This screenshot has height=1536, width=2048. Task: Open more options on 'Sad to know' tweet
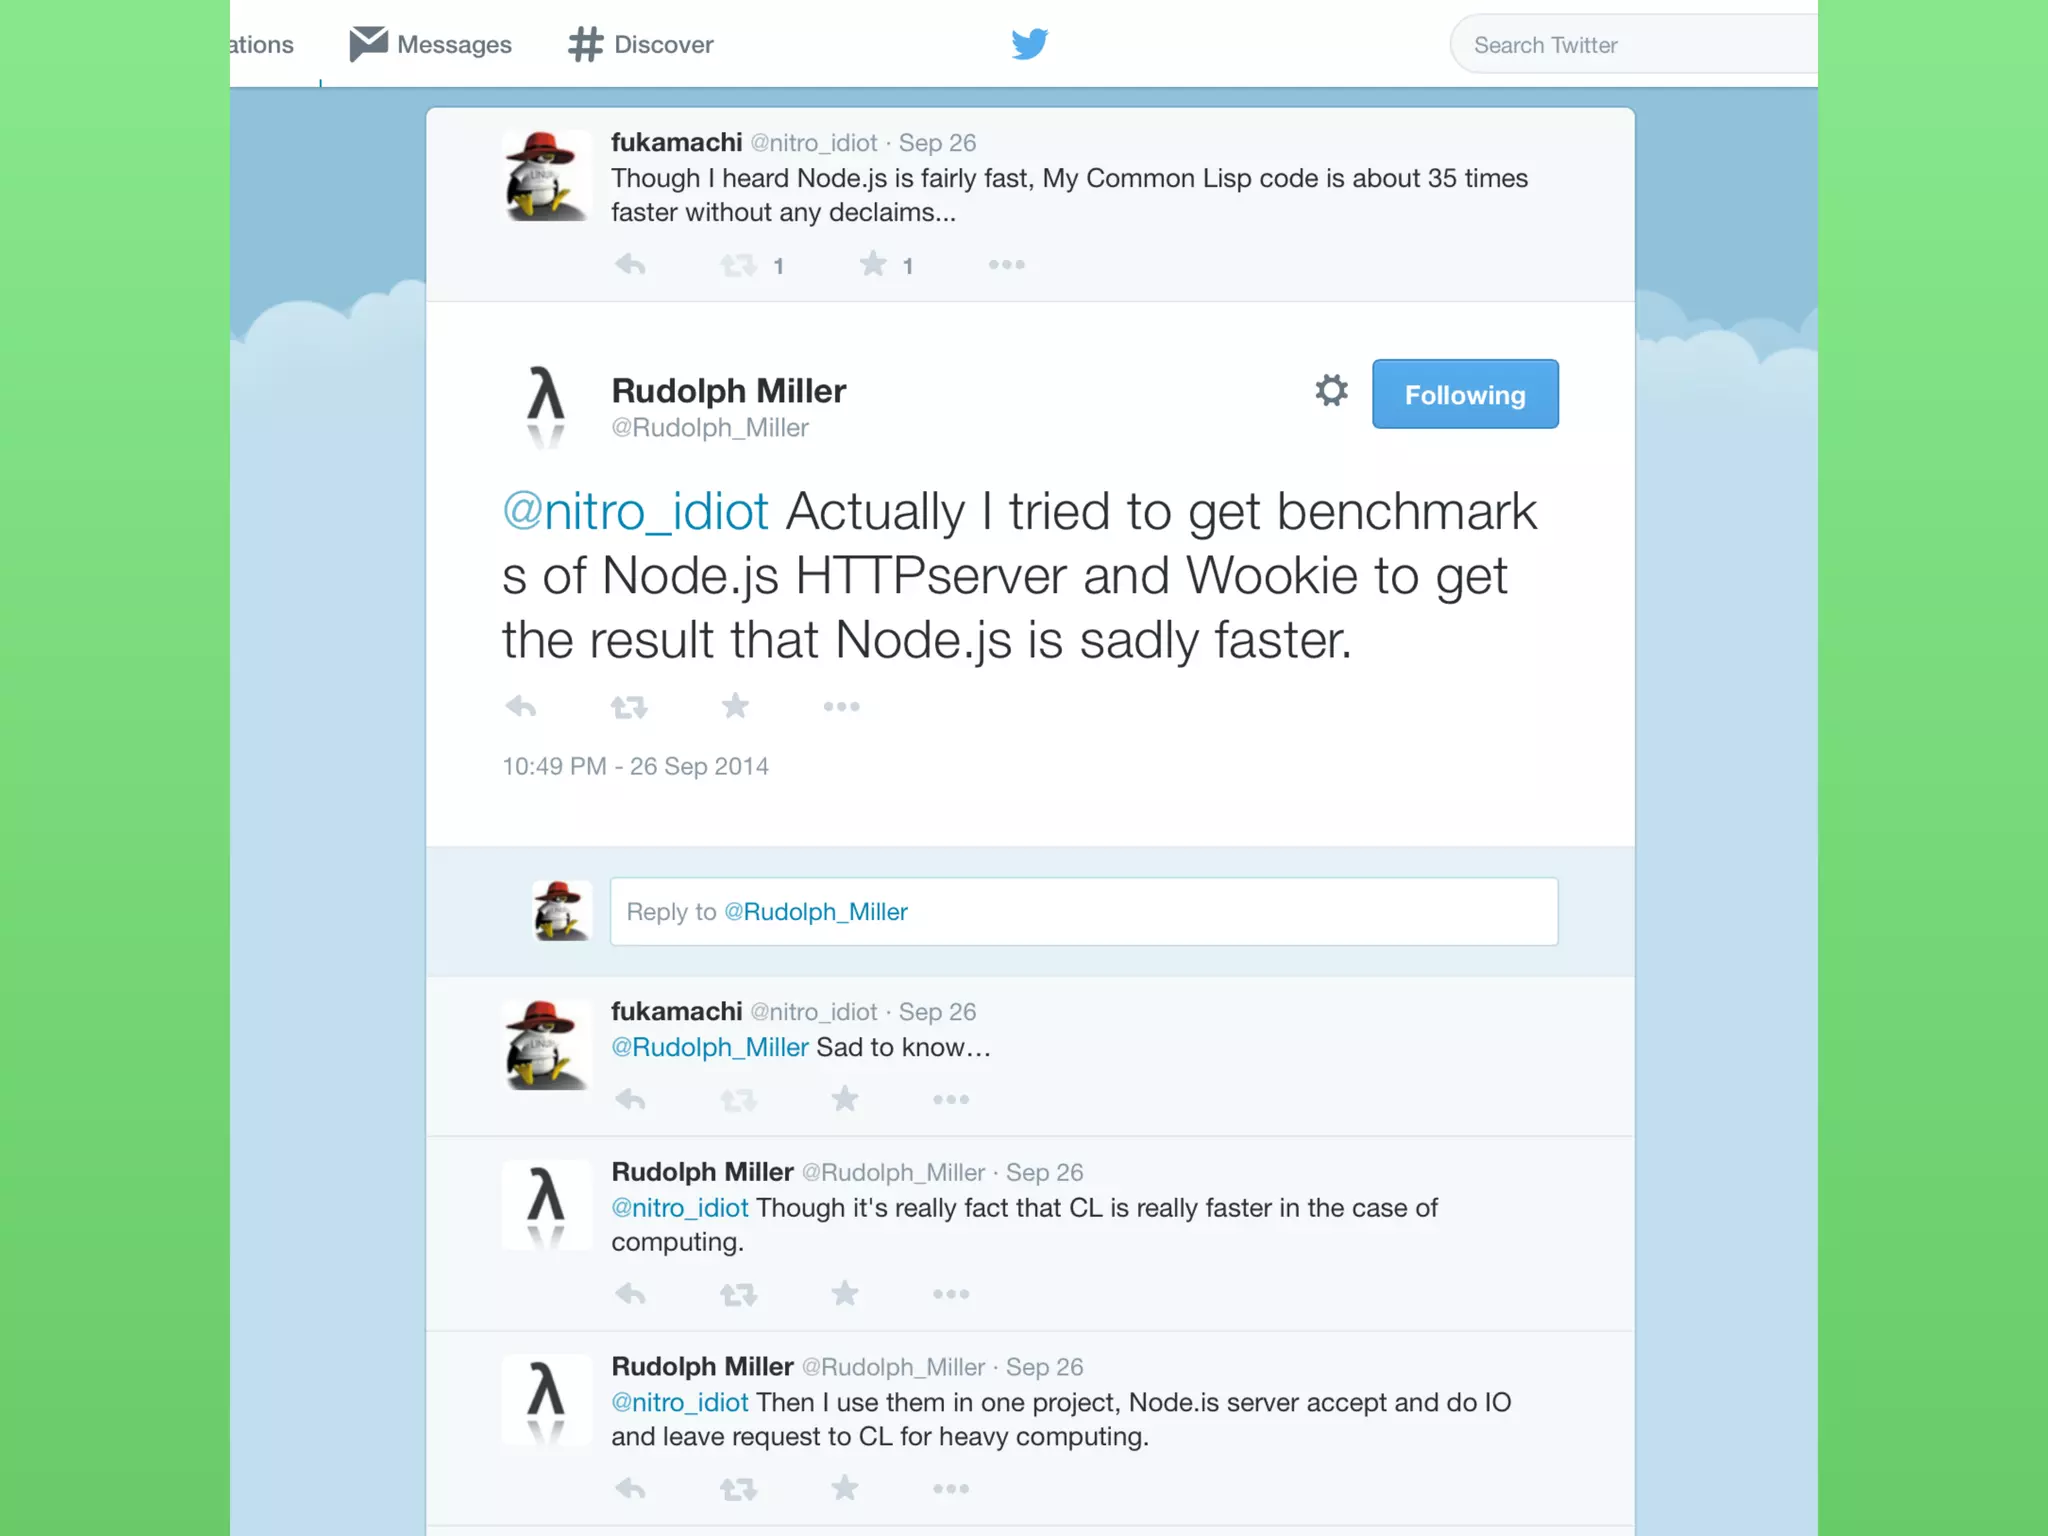pos(950,1099)
